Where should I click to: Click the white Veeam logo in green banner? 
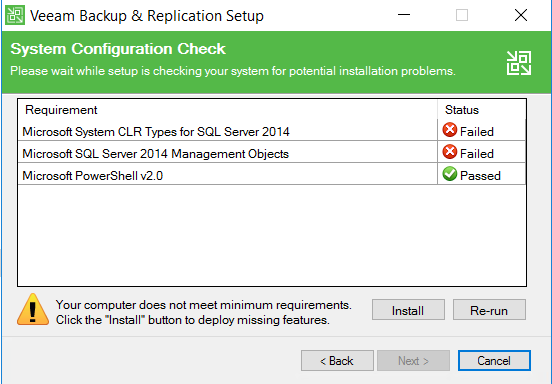pos(519,63)
